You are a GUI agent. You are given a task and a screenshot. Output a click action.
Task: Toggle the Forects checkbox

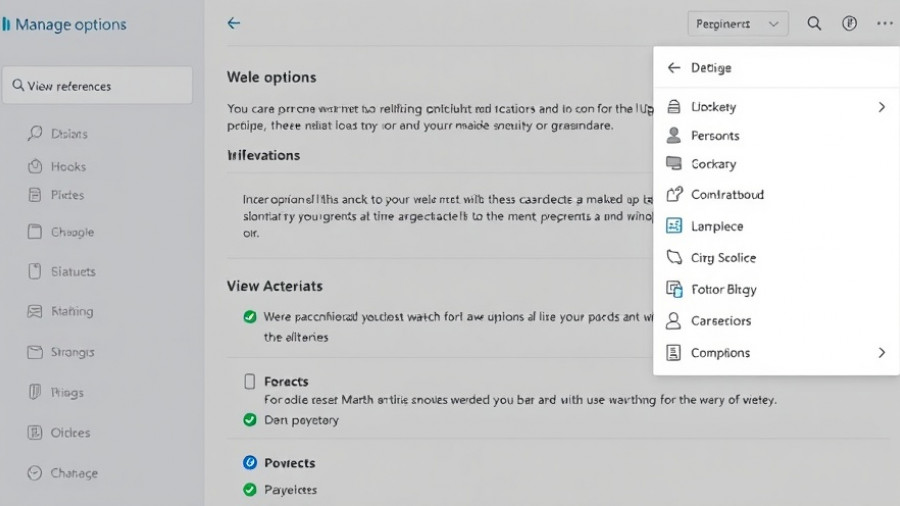(250, 381)
